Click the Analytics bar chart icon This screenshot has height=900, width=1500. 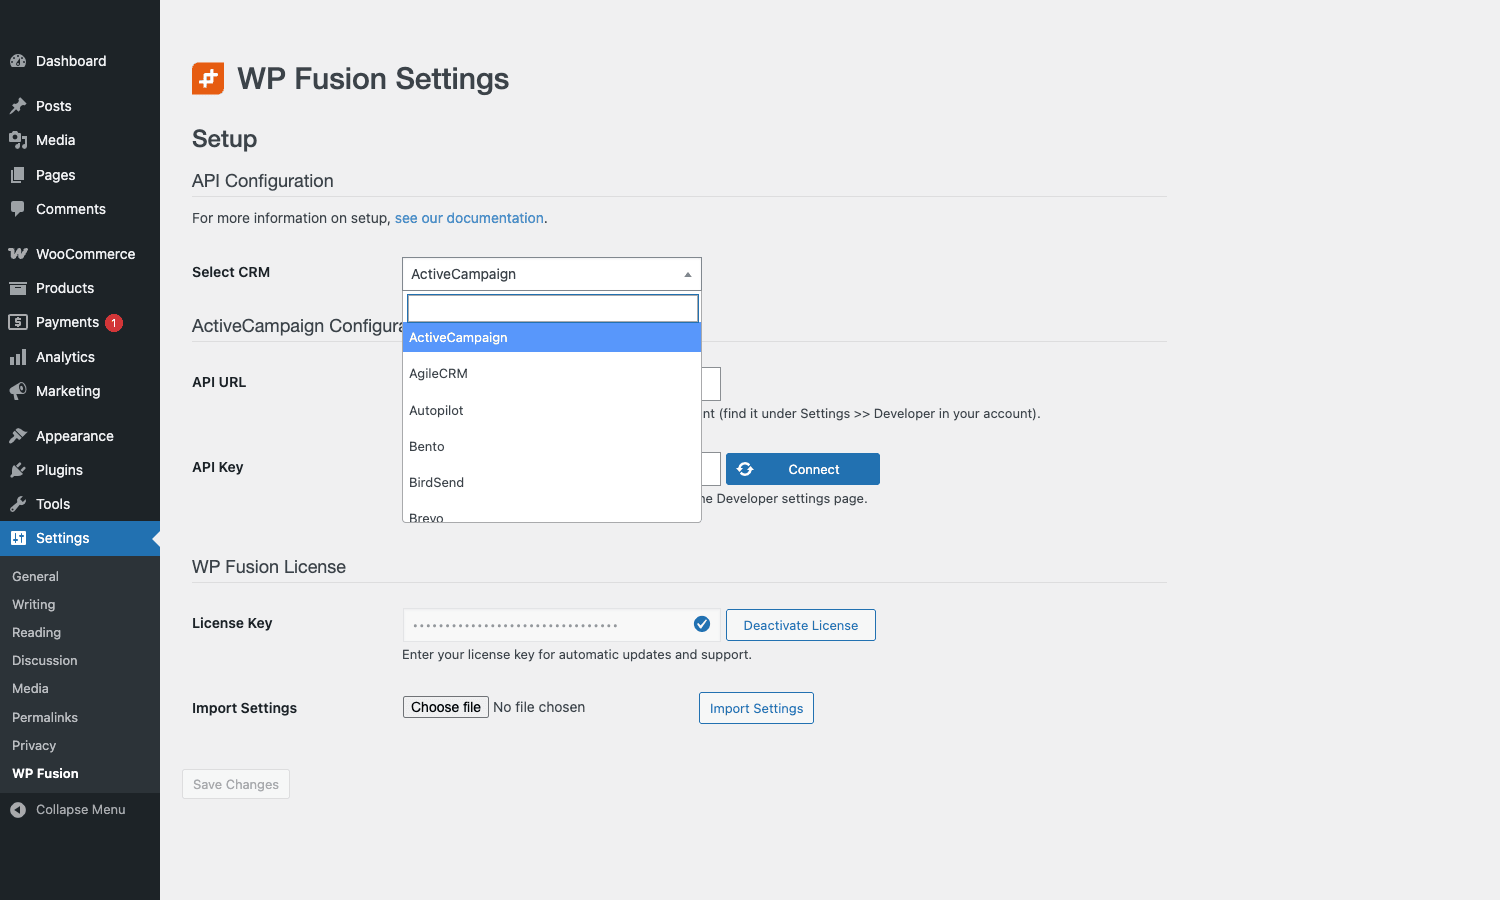[x=18, y=357]
